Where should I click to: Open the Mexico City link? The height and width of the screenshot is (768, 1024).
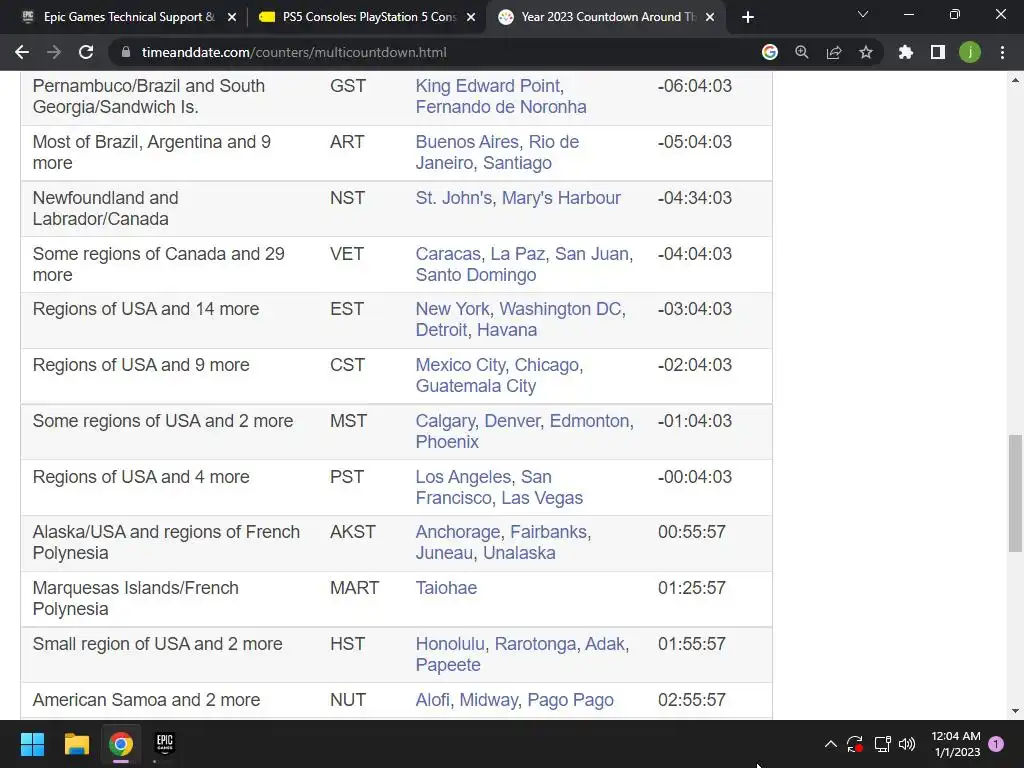460,365
